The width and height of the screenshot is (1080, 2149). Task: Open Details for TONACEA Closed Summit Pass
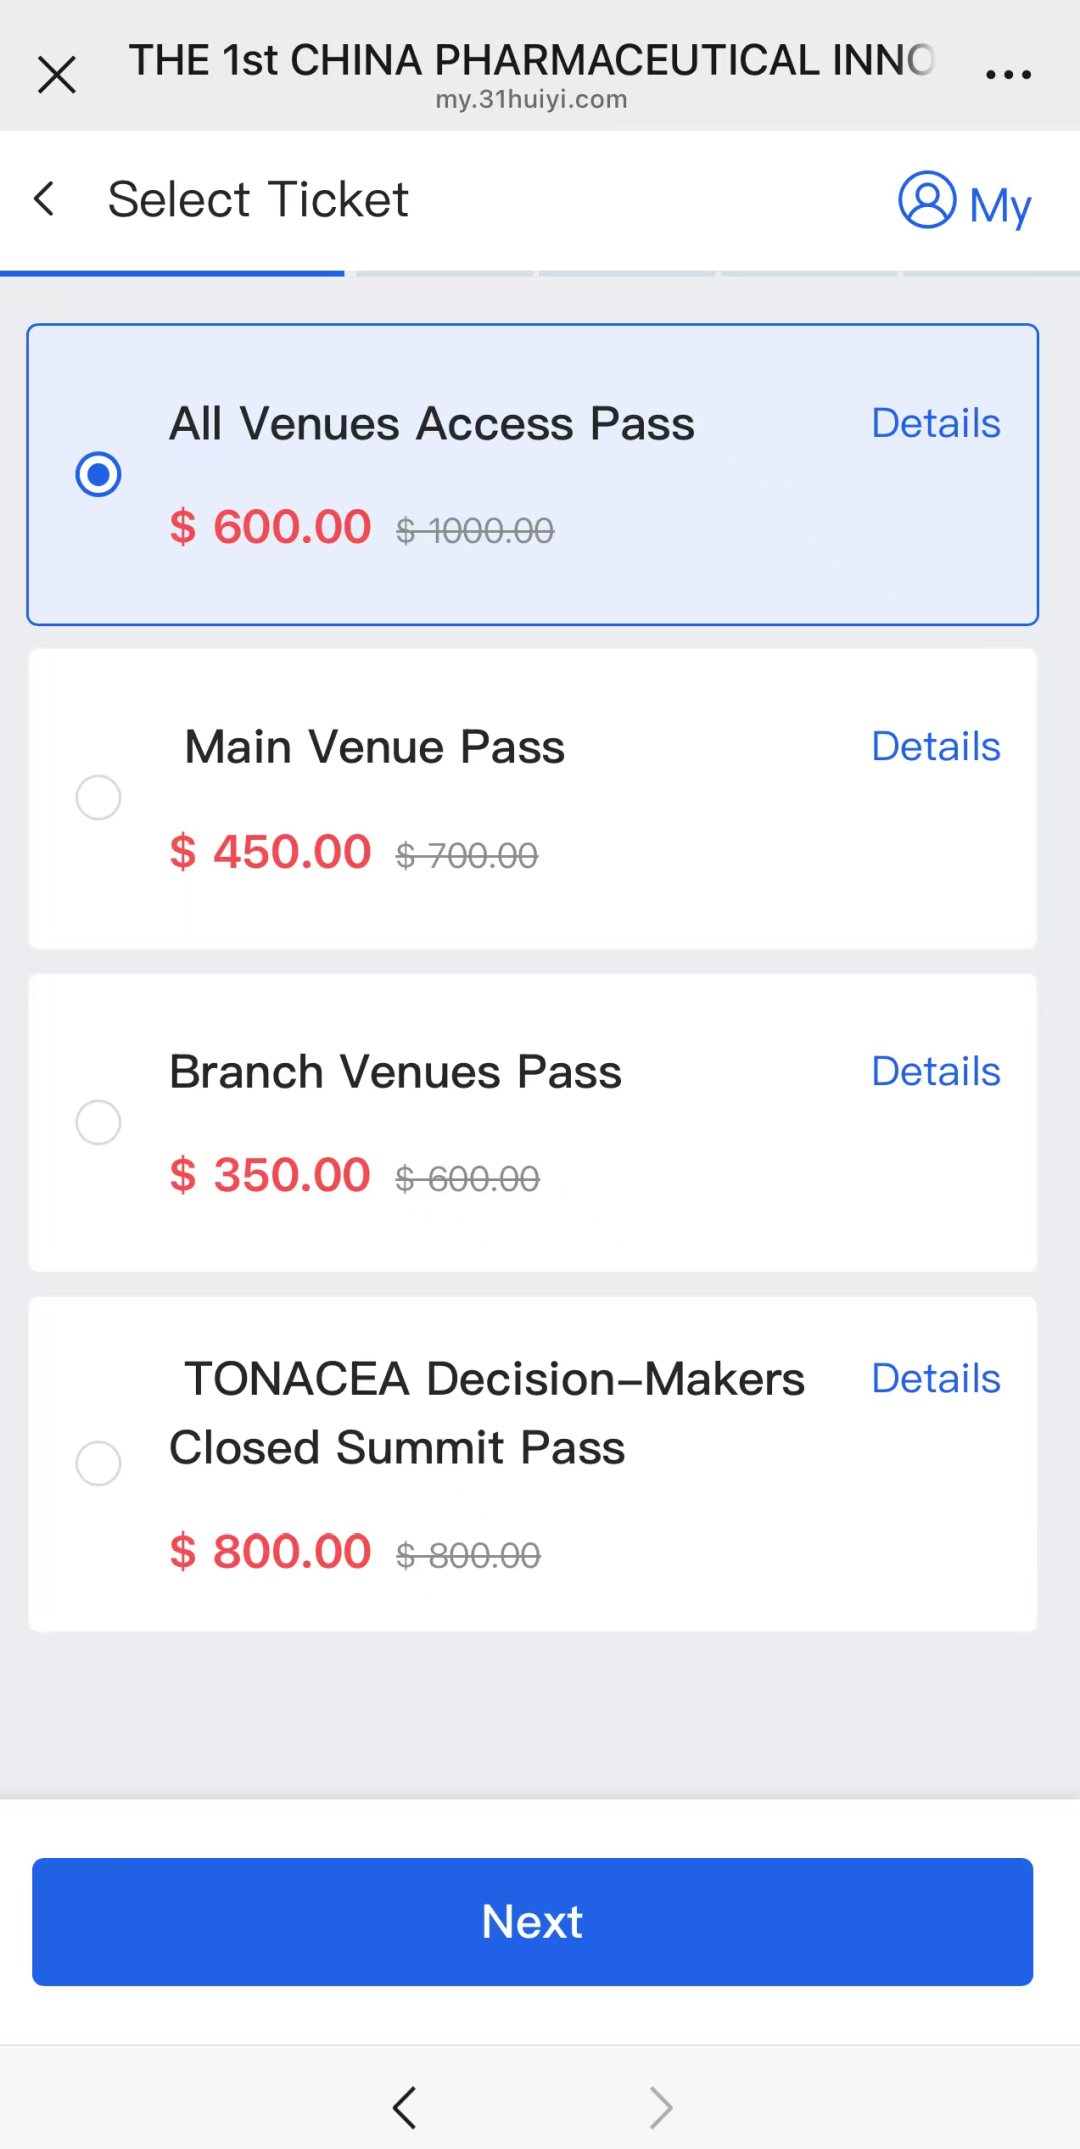[935, 1379]
